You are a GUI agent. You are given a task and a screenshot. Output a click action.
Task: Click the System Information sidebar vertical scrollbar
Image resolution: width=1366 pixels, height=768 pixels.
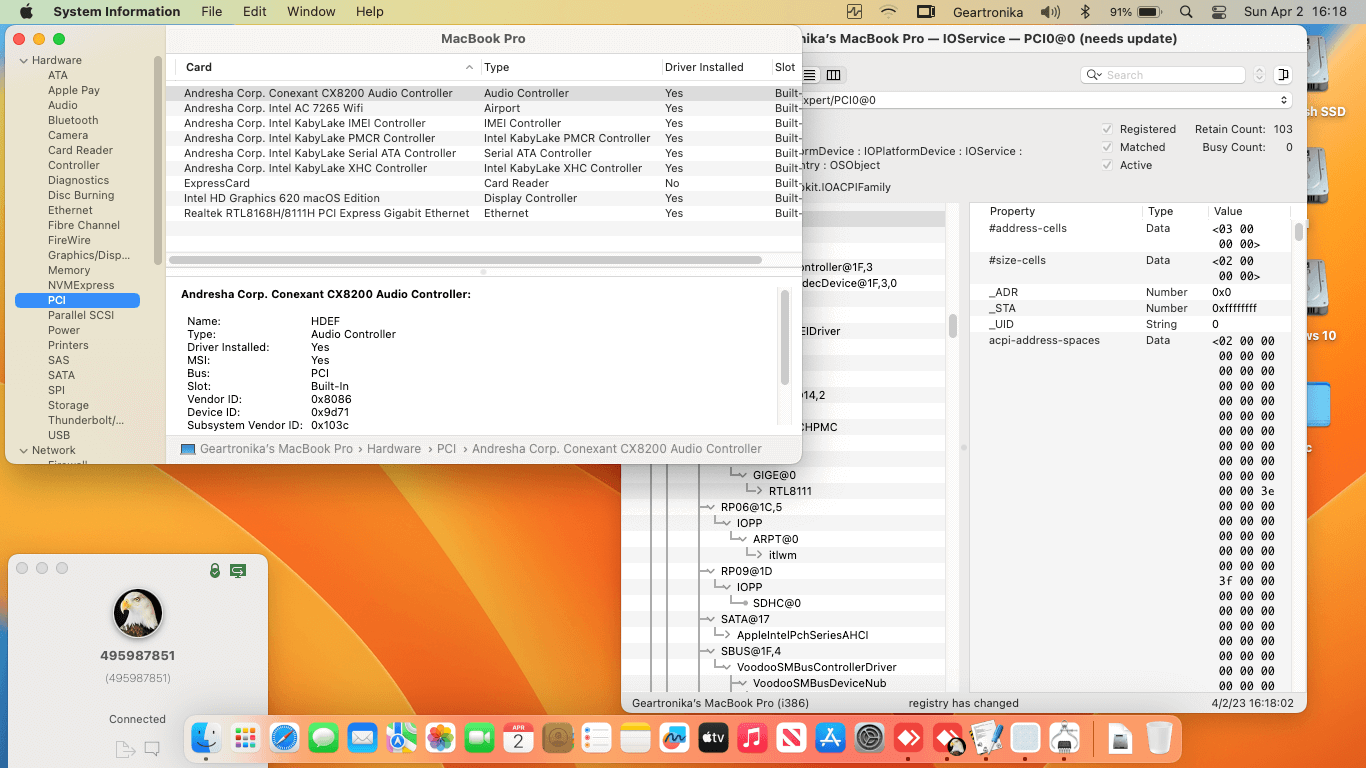point(158,160)
